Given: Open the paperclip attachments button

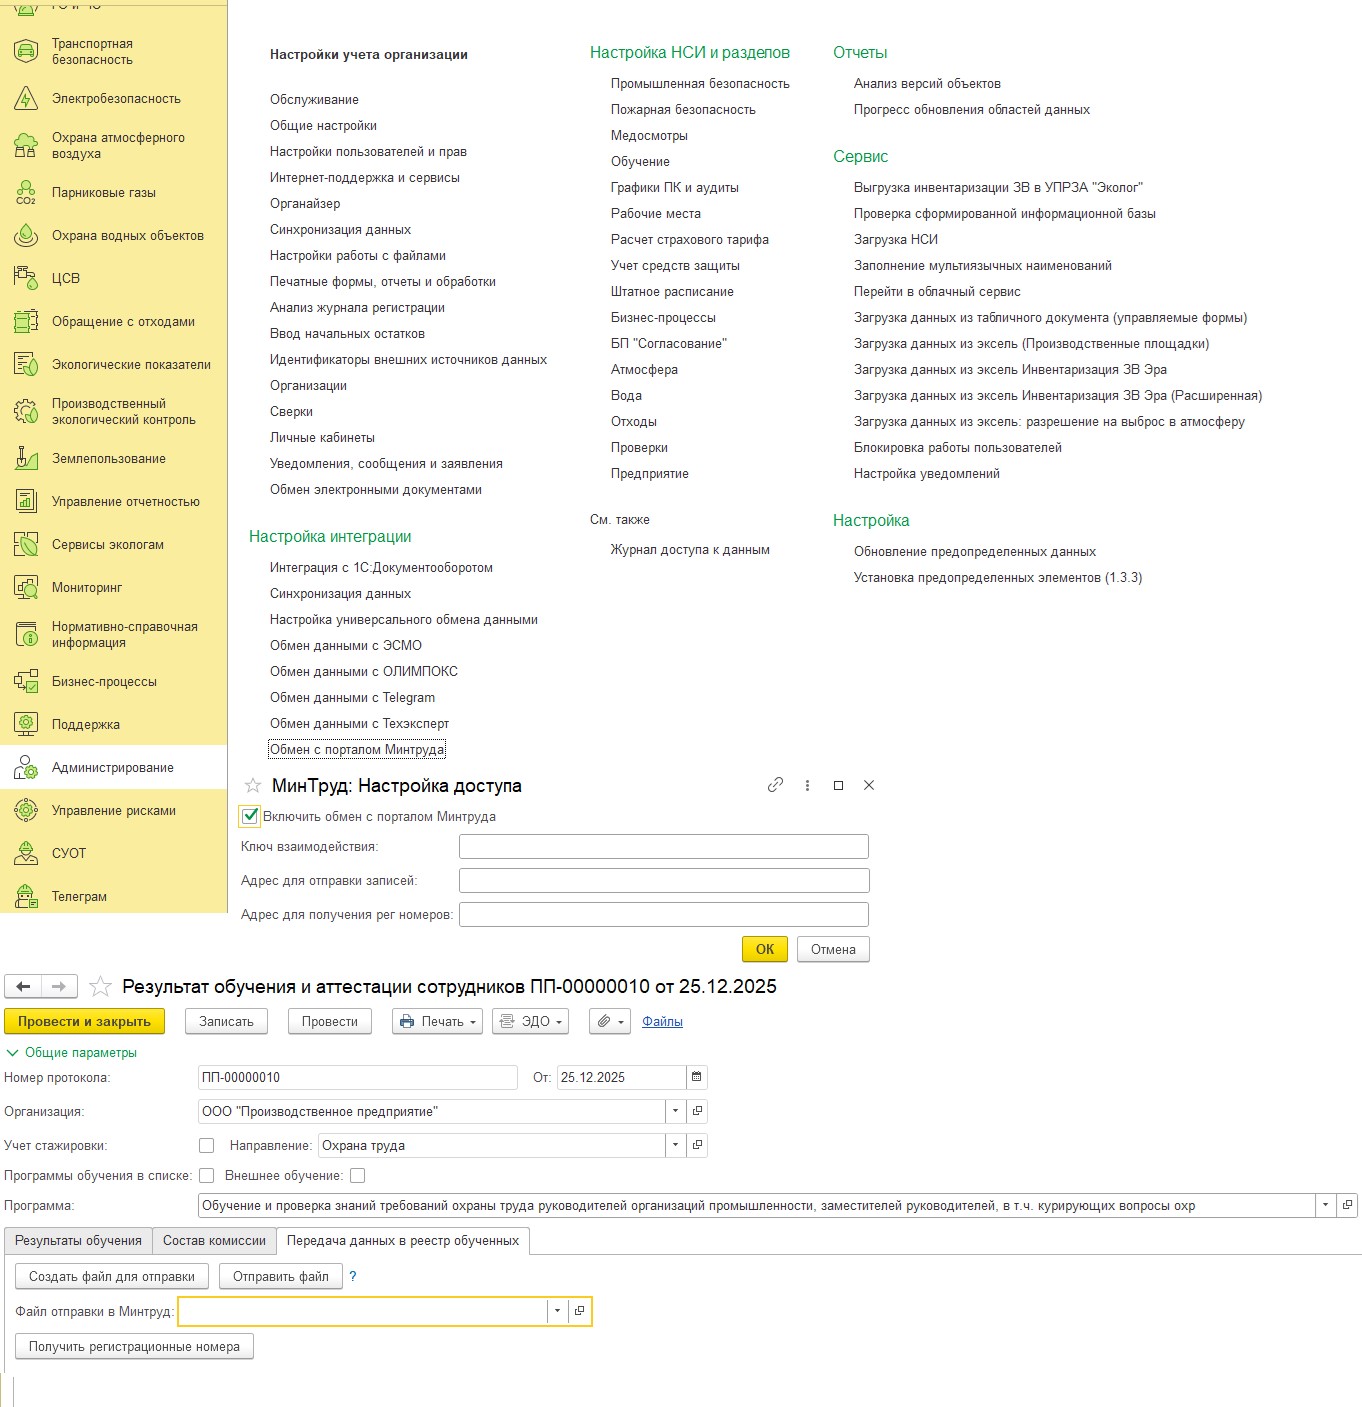Looking at the screenshot, I should click(x=608, y=1021).
